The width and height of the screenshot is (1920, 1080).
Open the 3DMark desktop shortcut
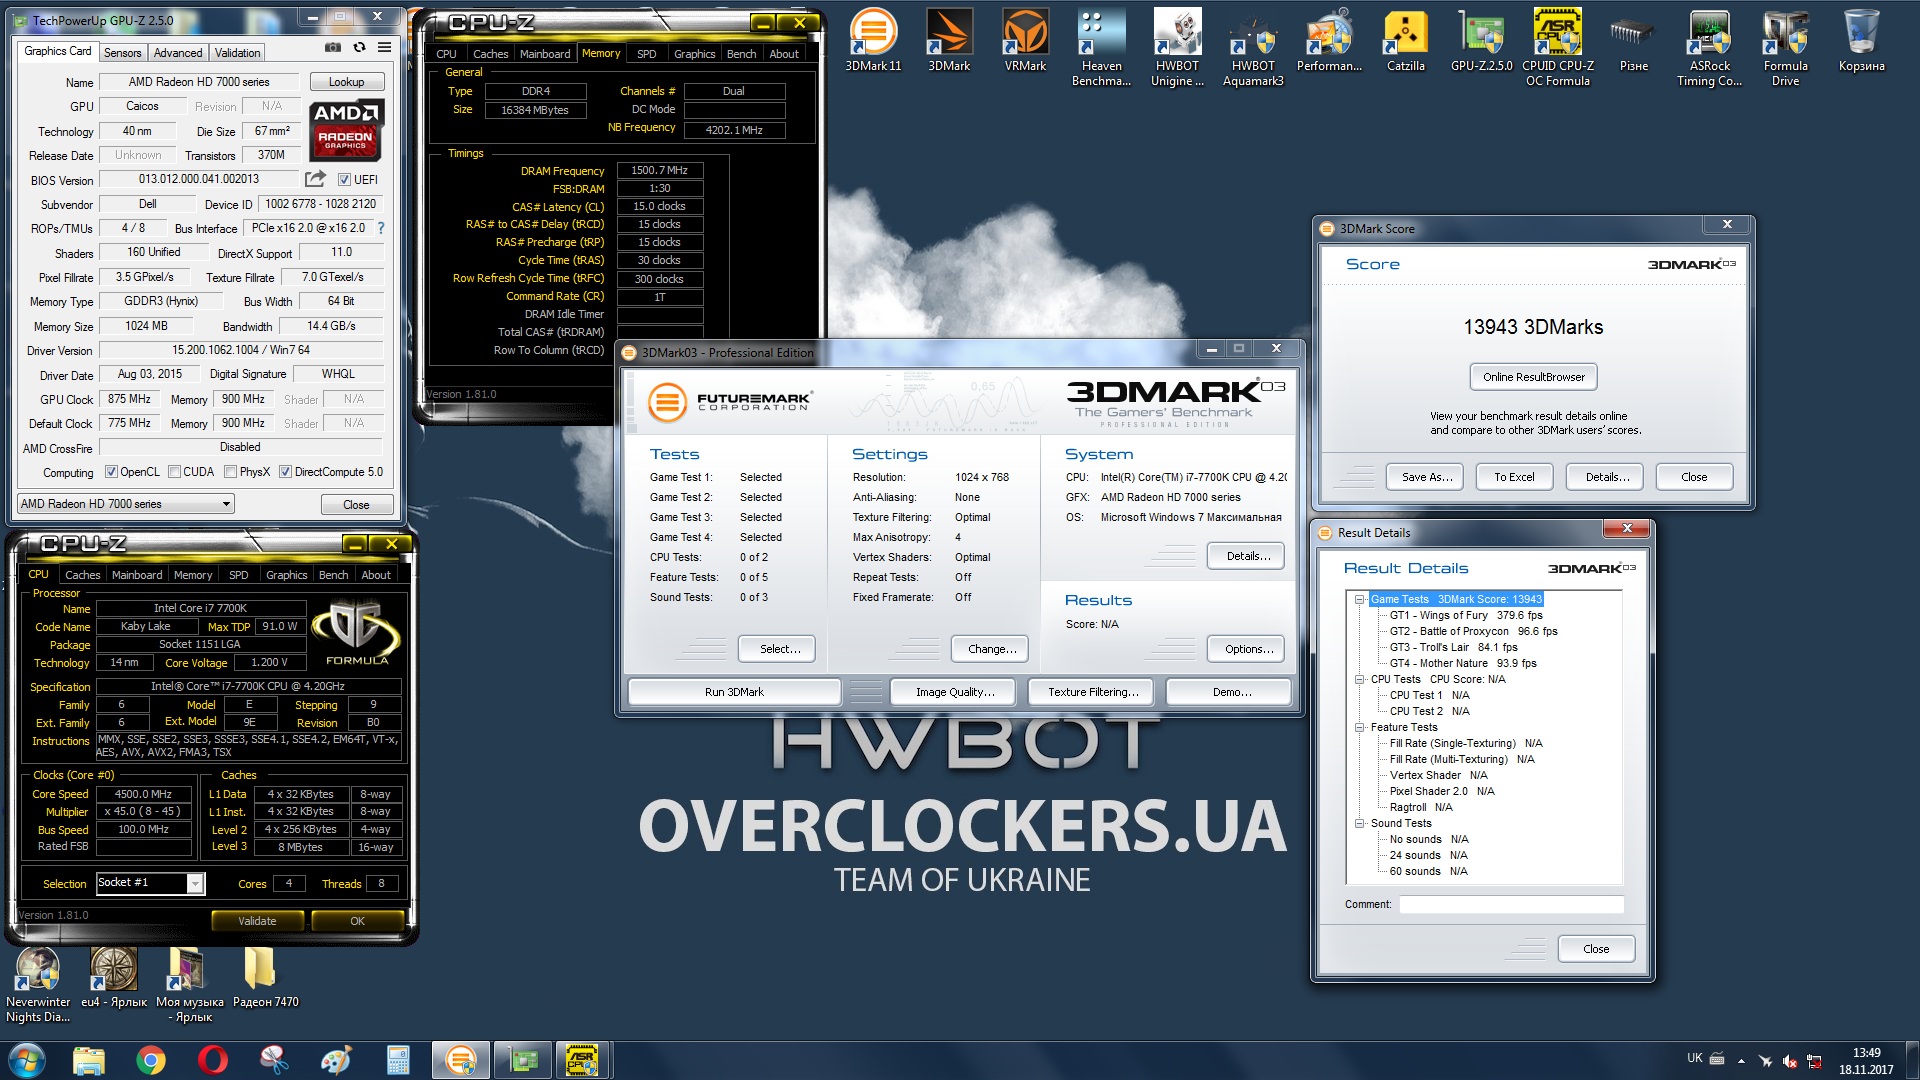click(949, 42)
